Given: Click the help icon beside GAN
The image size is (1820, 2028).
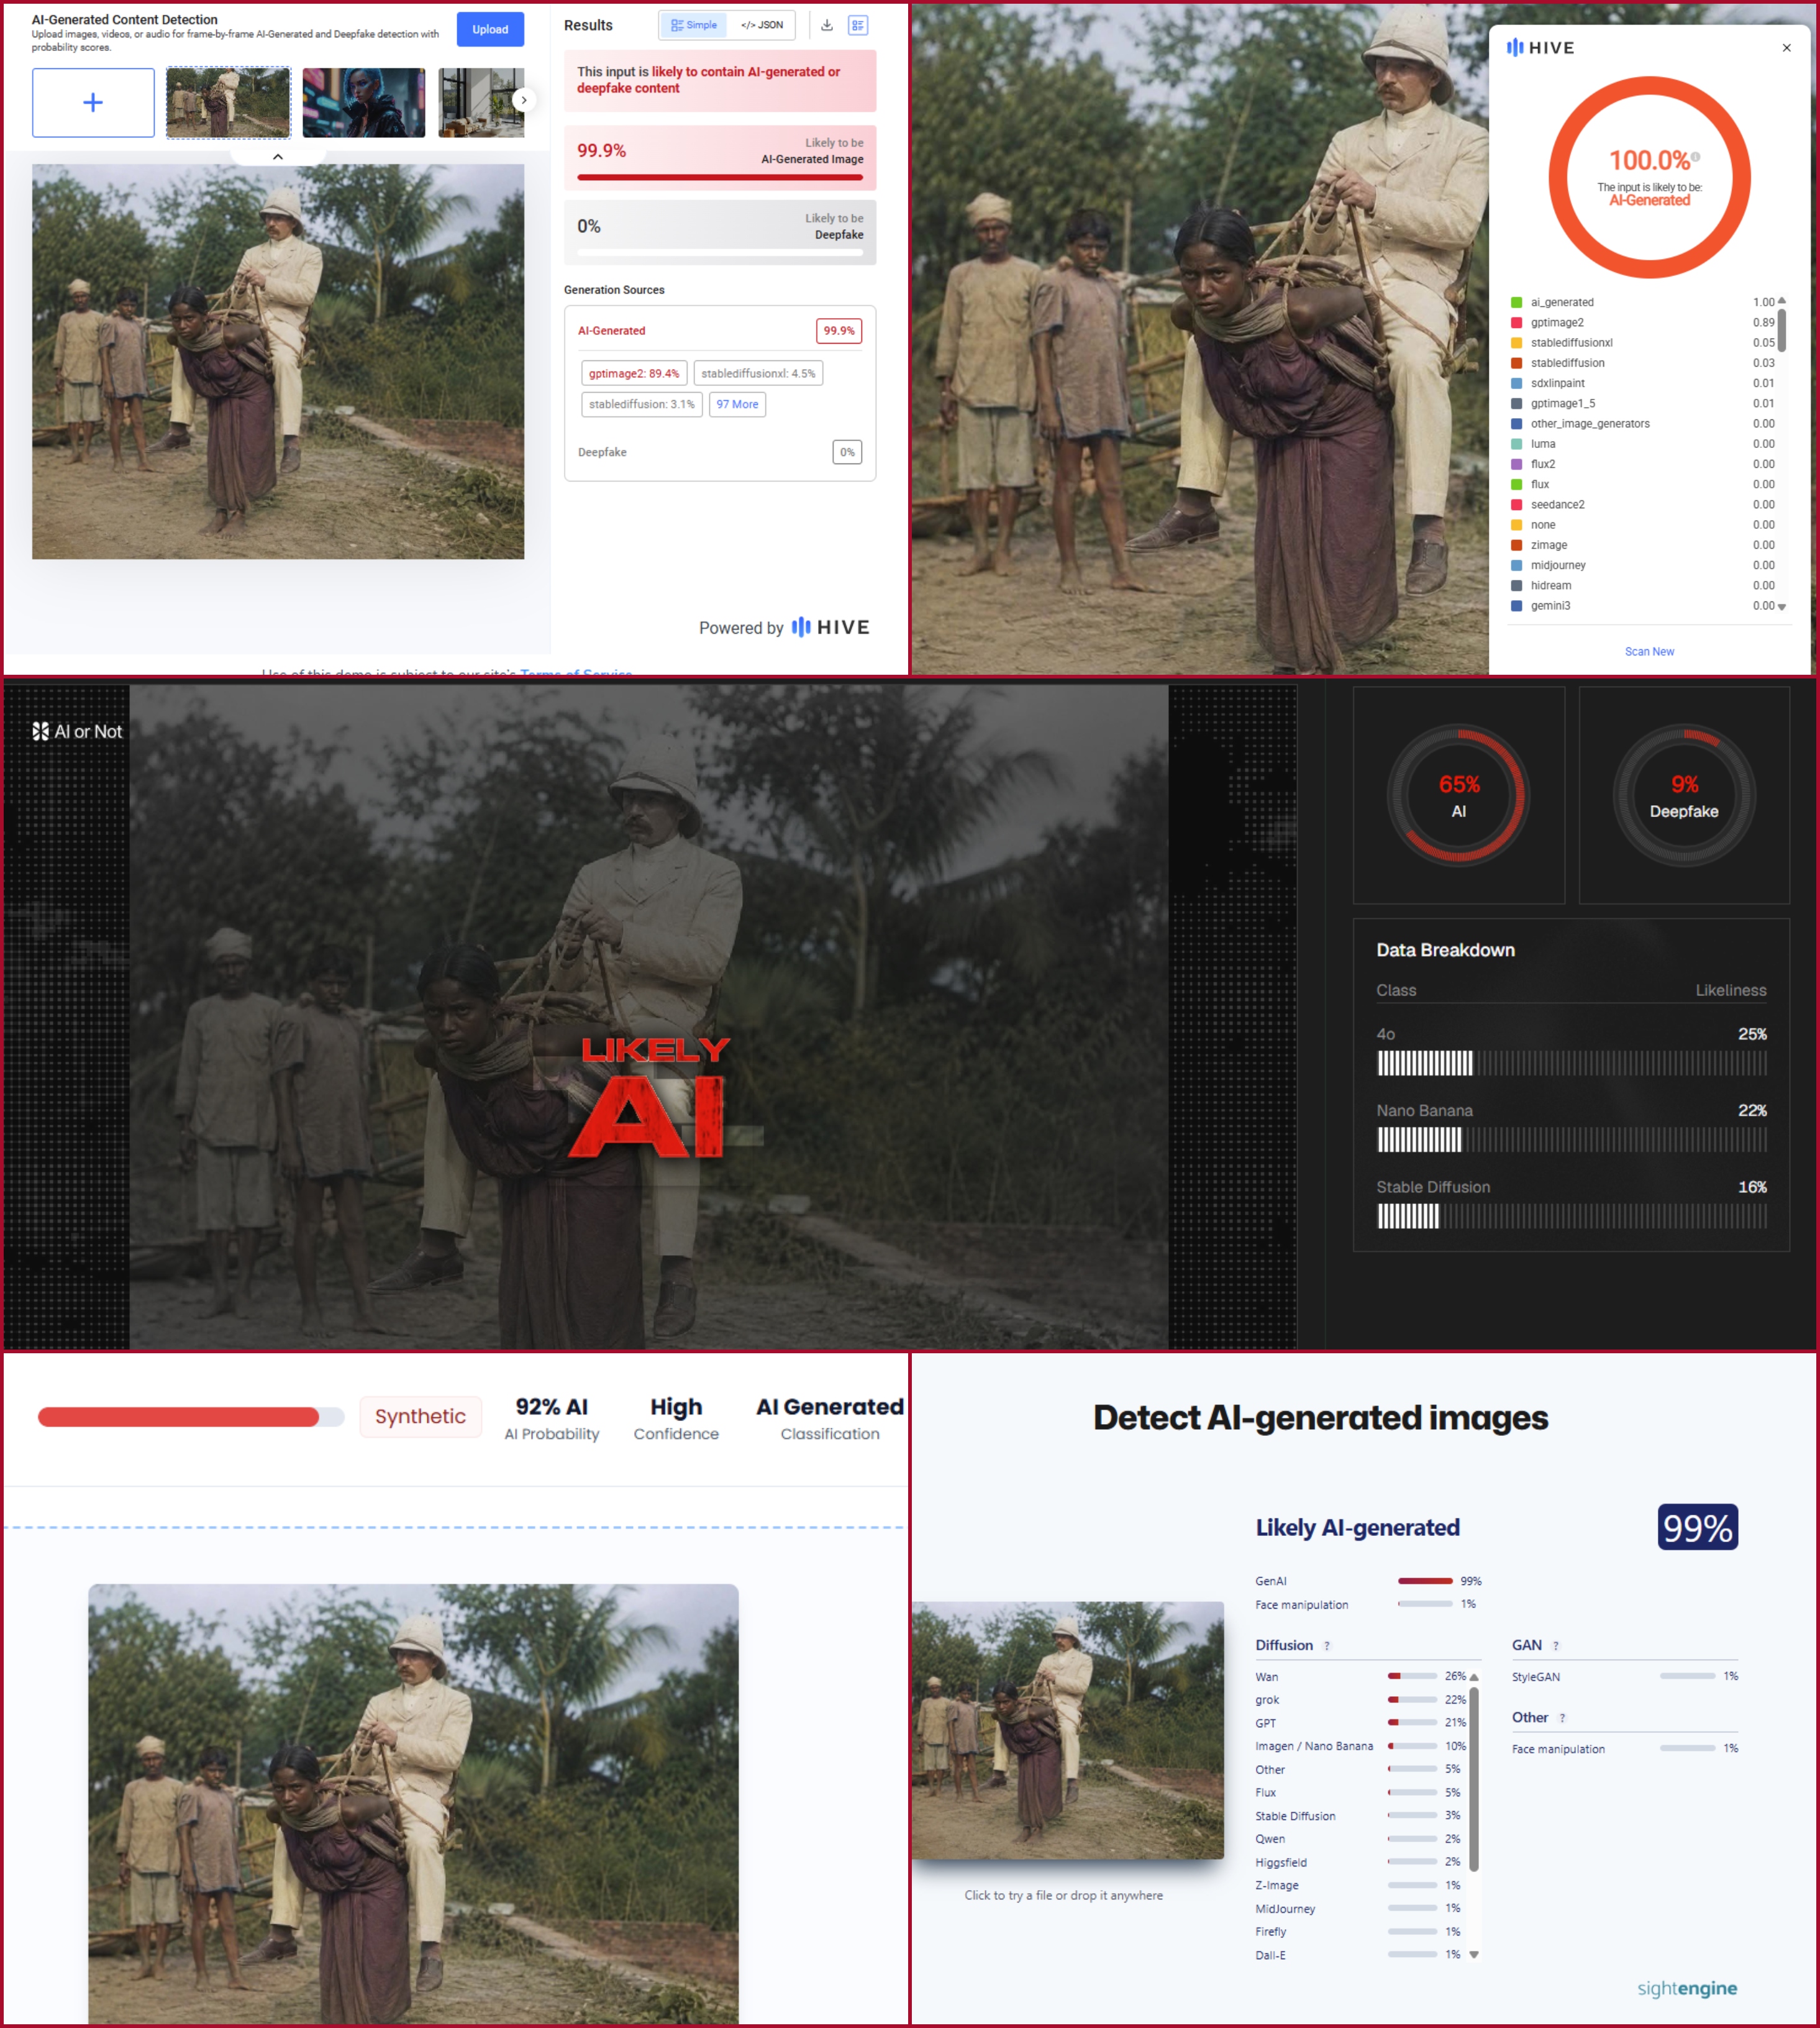Looking at the screenshot, I should pos(1556,1646).
